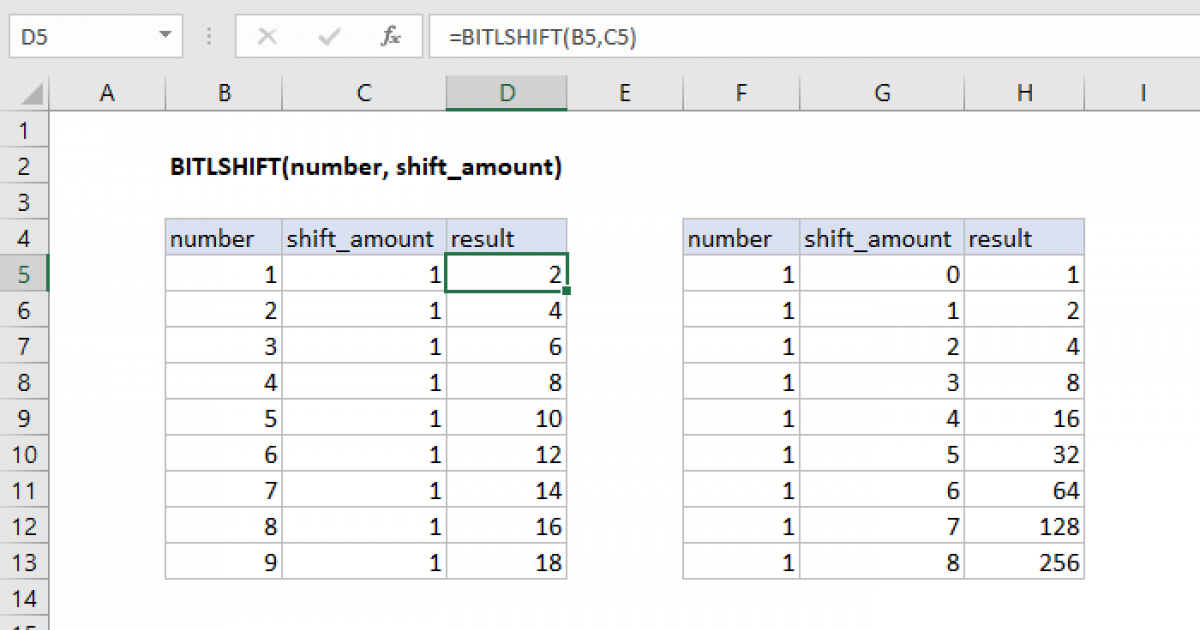Click inside the formula bar
The image size is (1200, 630).
[600, 36]
